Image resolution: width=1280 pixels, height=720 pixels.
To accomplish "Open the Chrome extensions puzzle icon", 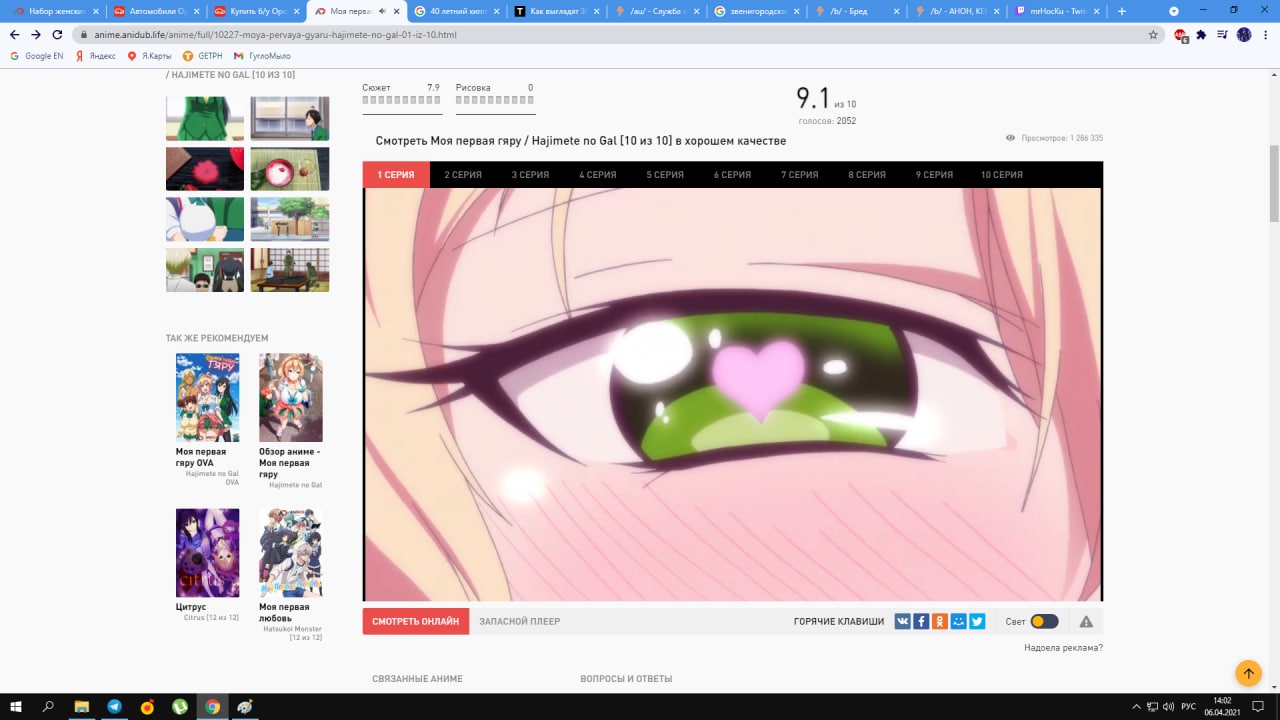I will [1201, 34].
